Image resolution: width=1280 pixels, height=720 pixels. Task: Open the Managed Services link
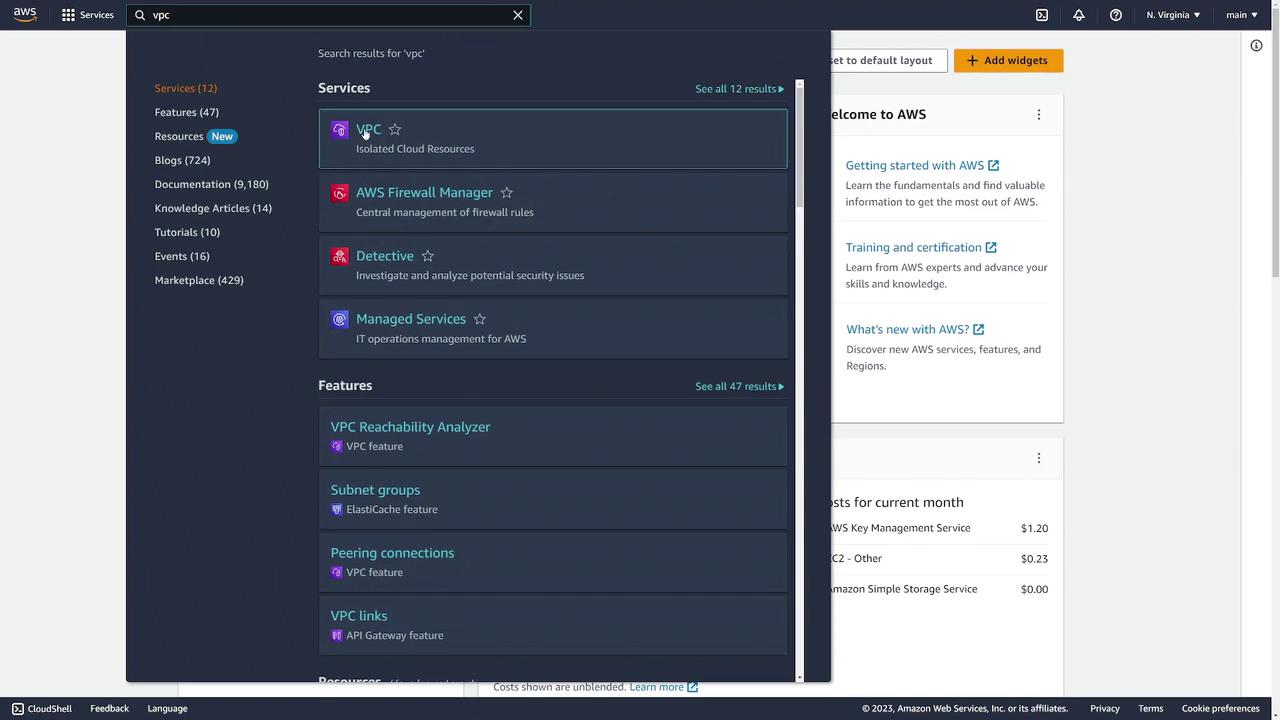pos(411,318)
